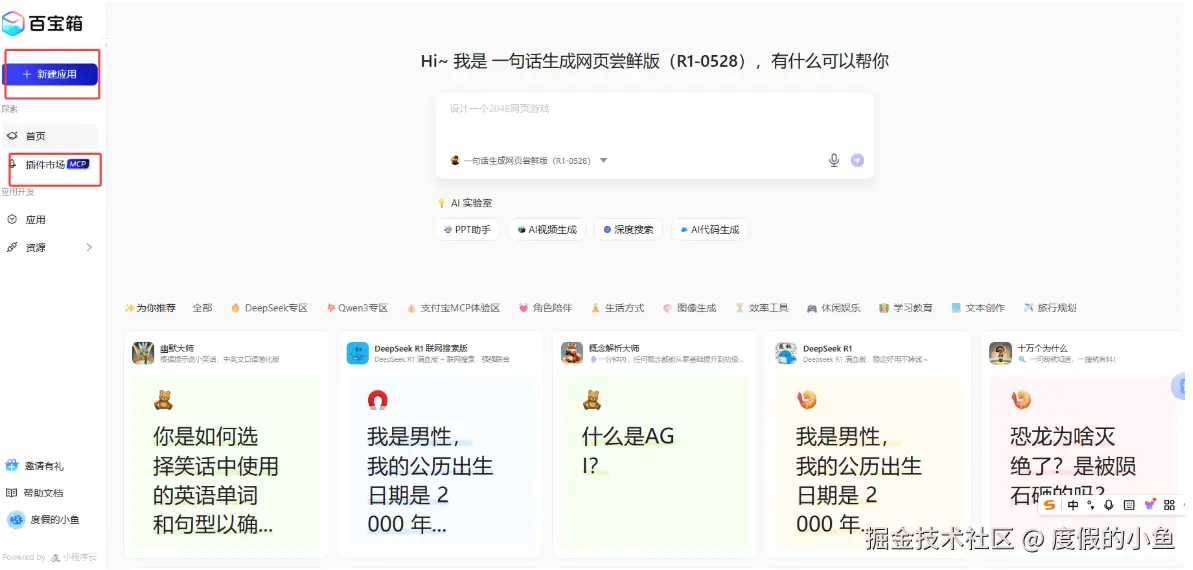
Task: Open 帮助文档 link
Action: [x=44, y=493]
